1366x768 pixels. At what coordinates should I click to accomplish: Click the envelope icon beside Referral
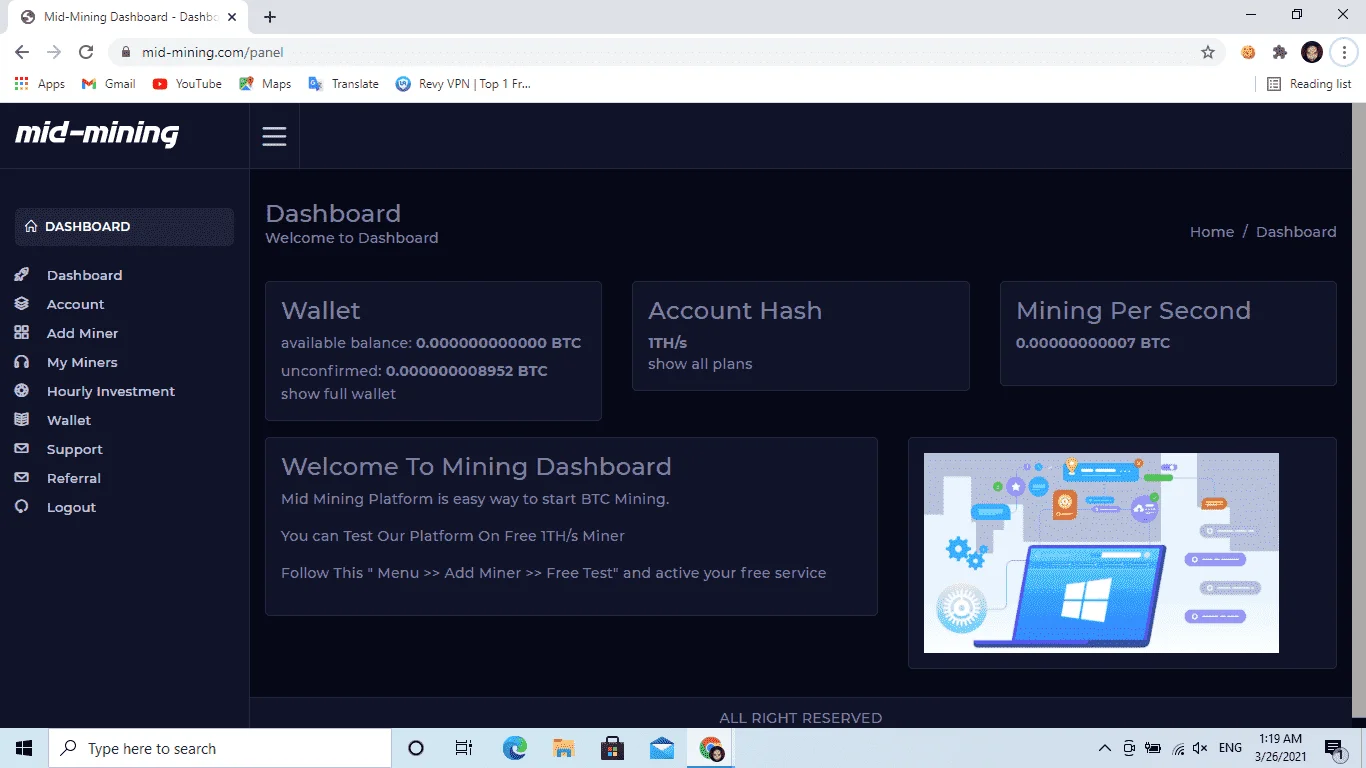click(x=22, y=478)
